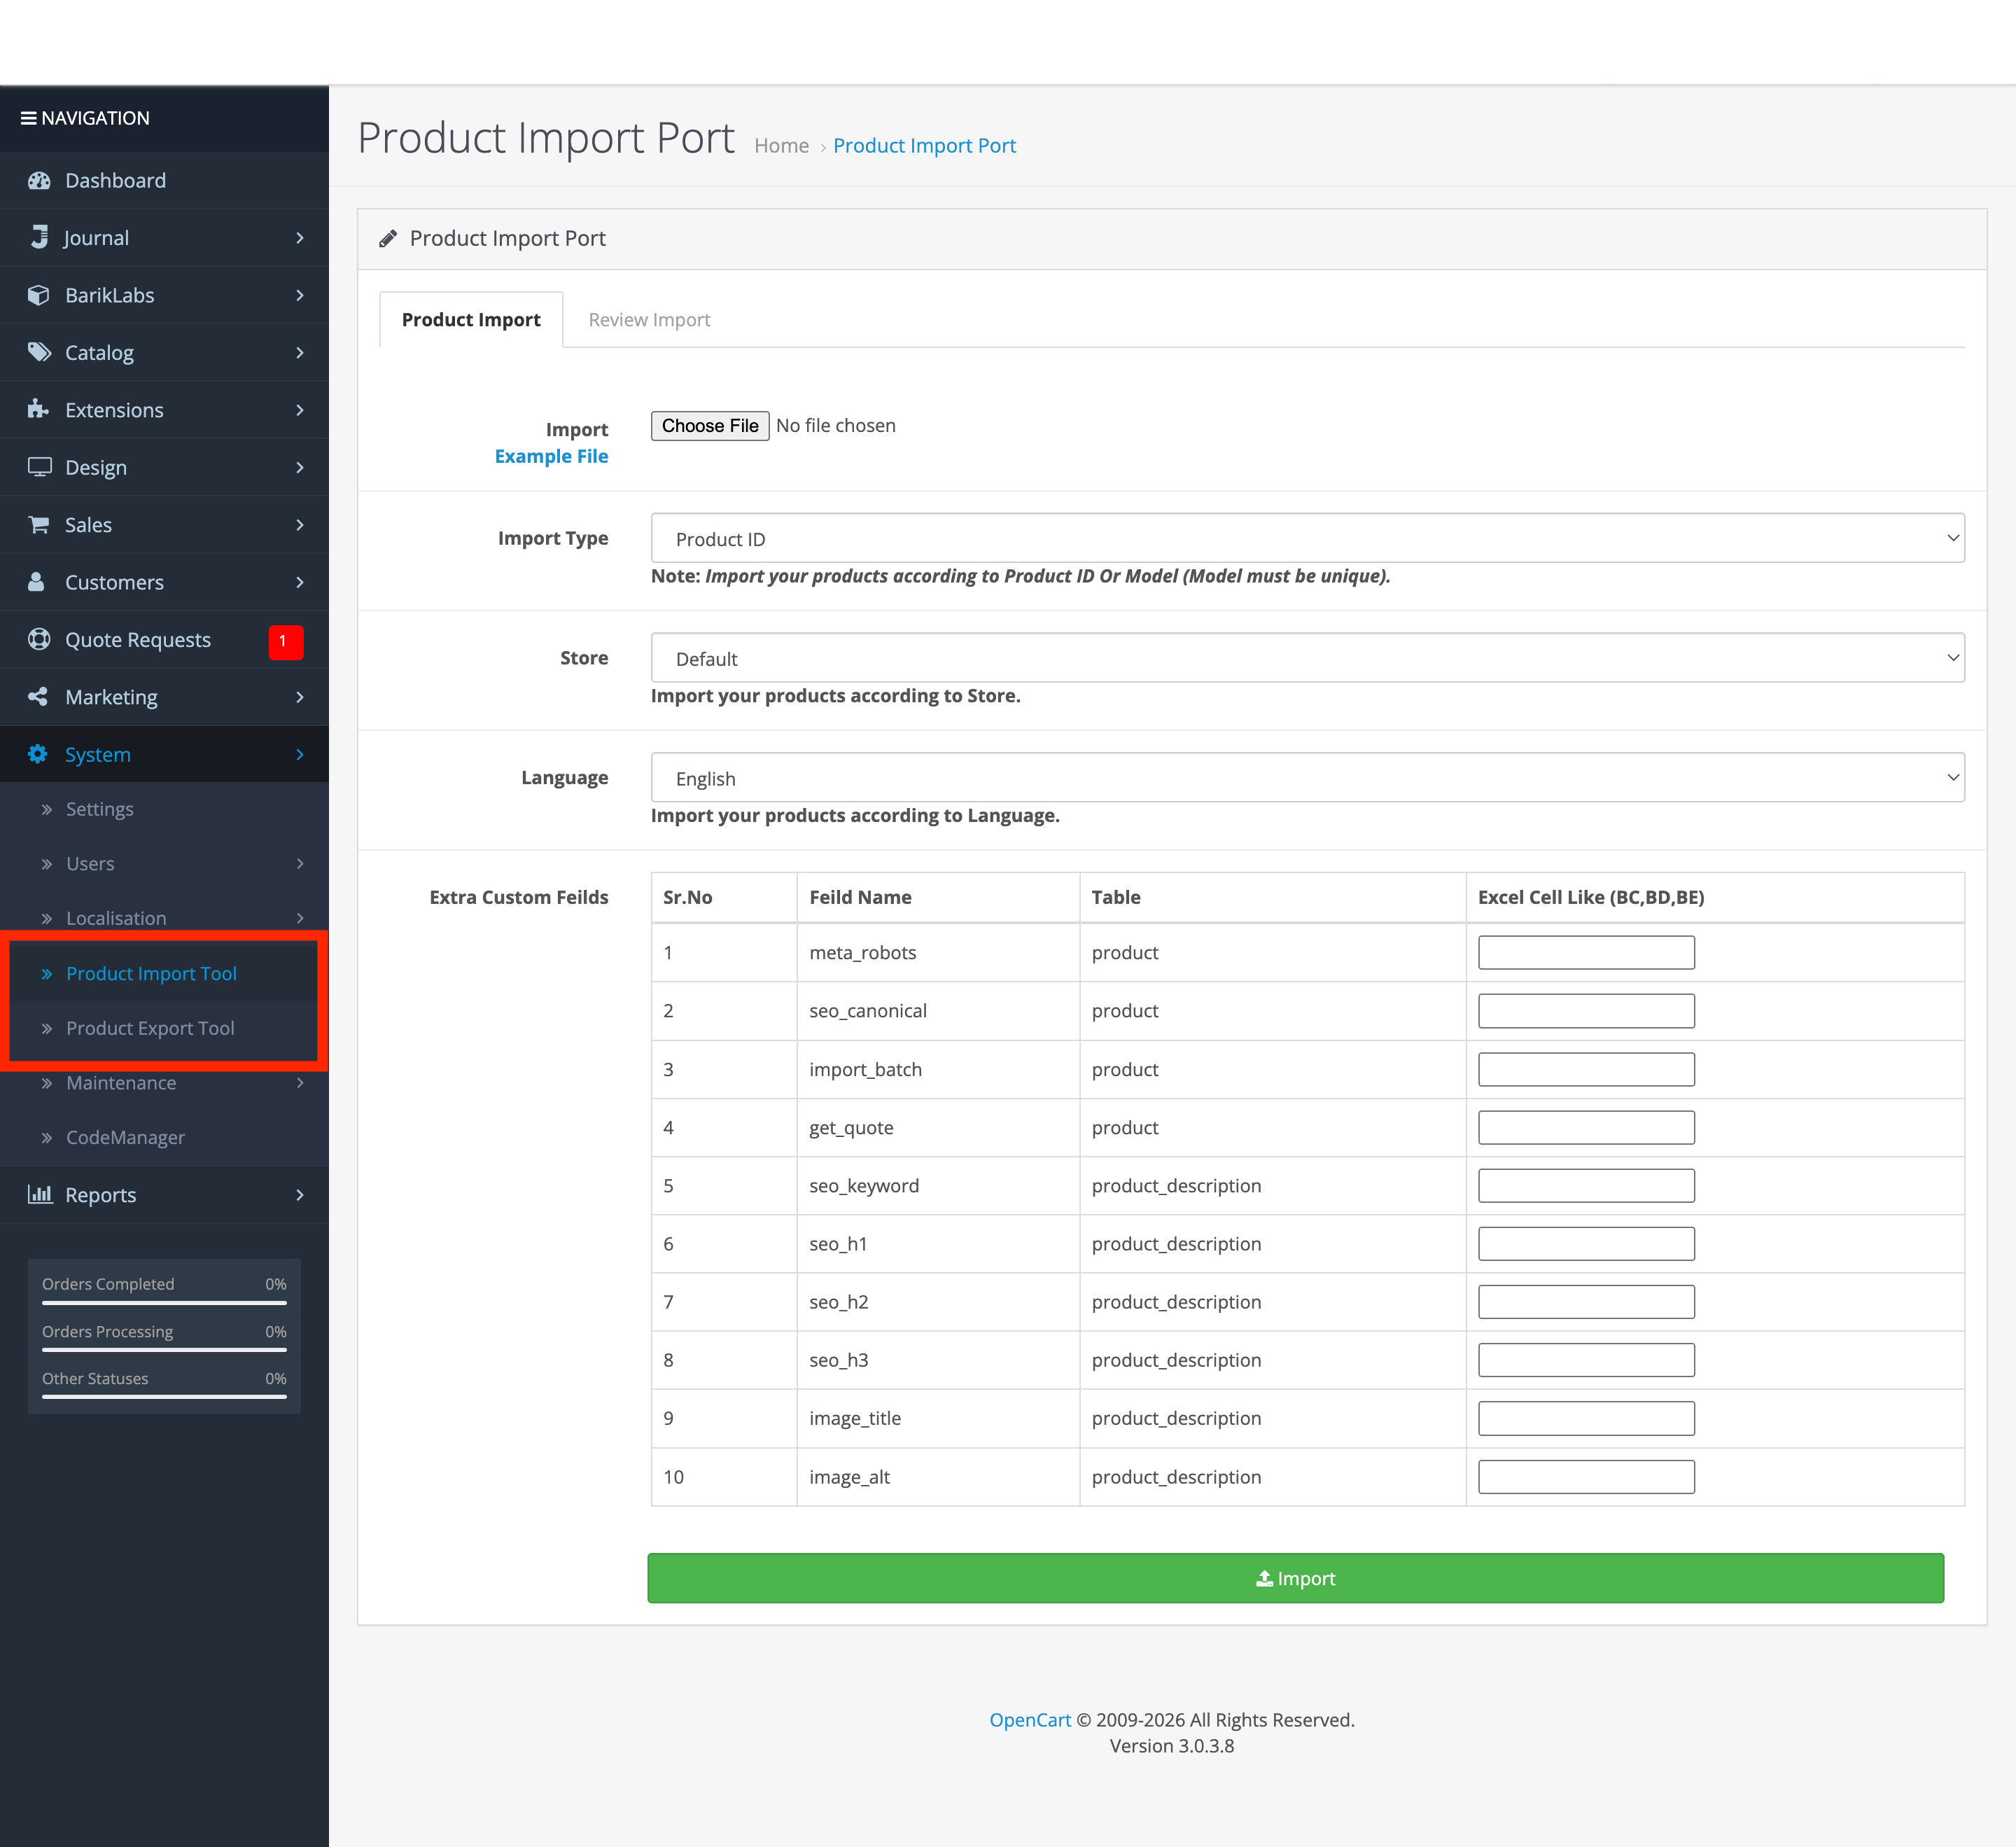Click the Choose File button
The height and width of the screenshot is (1847, 2016).
[710, 426]
